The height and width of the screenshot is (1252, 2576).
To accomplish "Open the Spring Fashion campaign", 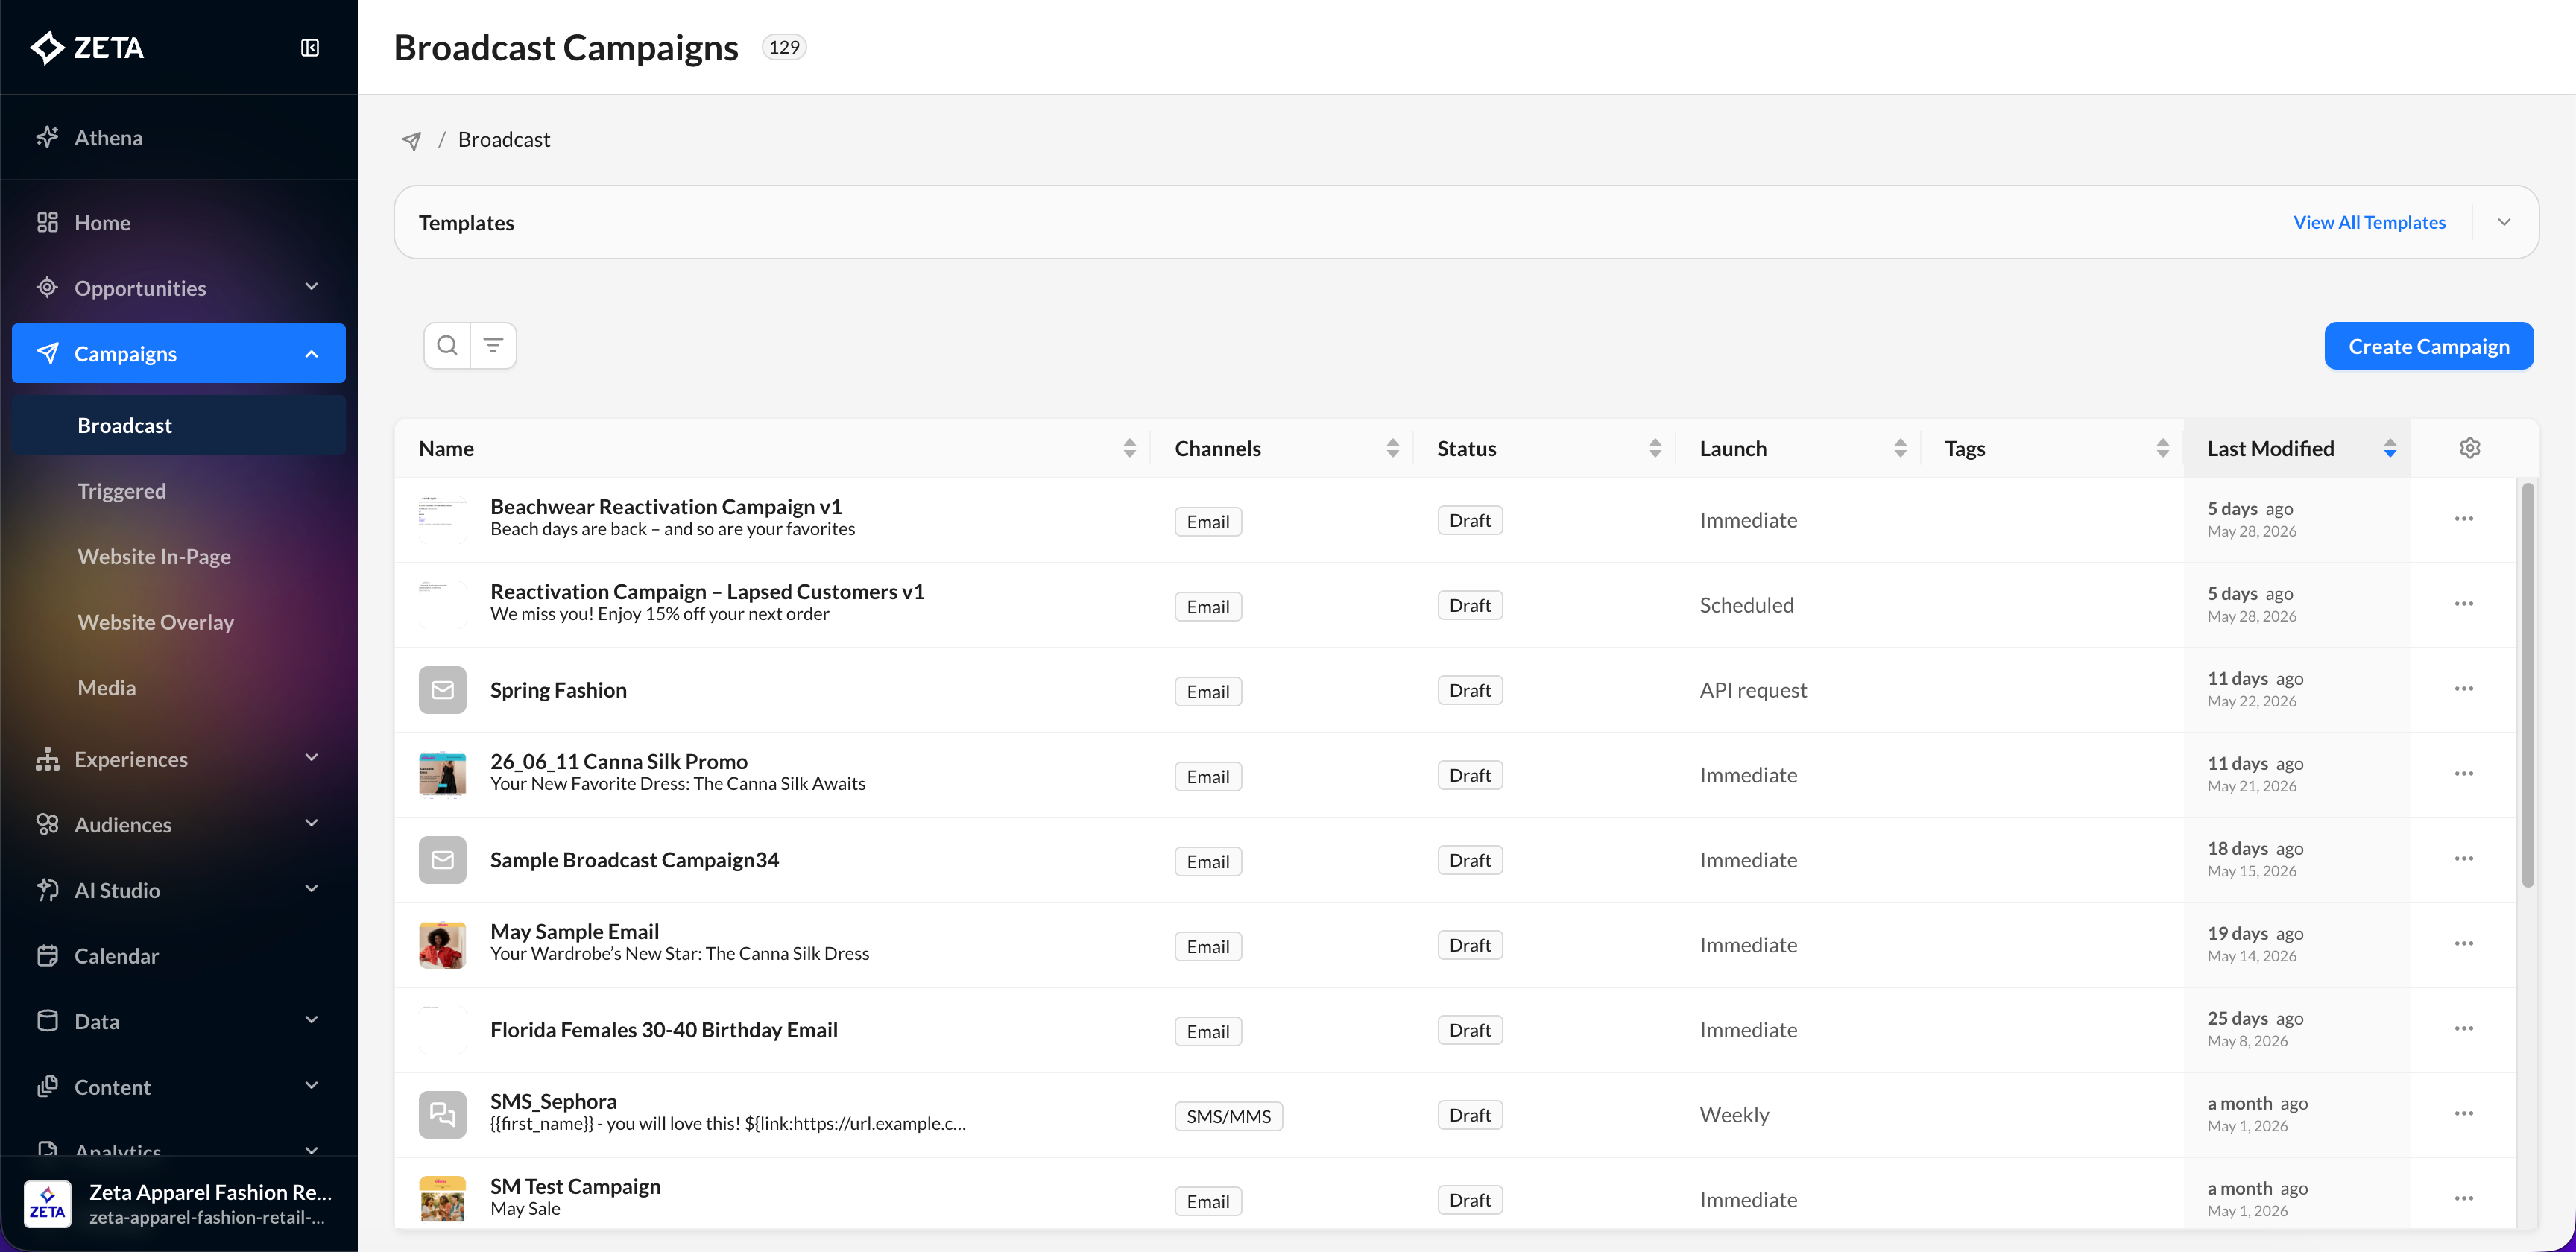I will tap(558, 690).
